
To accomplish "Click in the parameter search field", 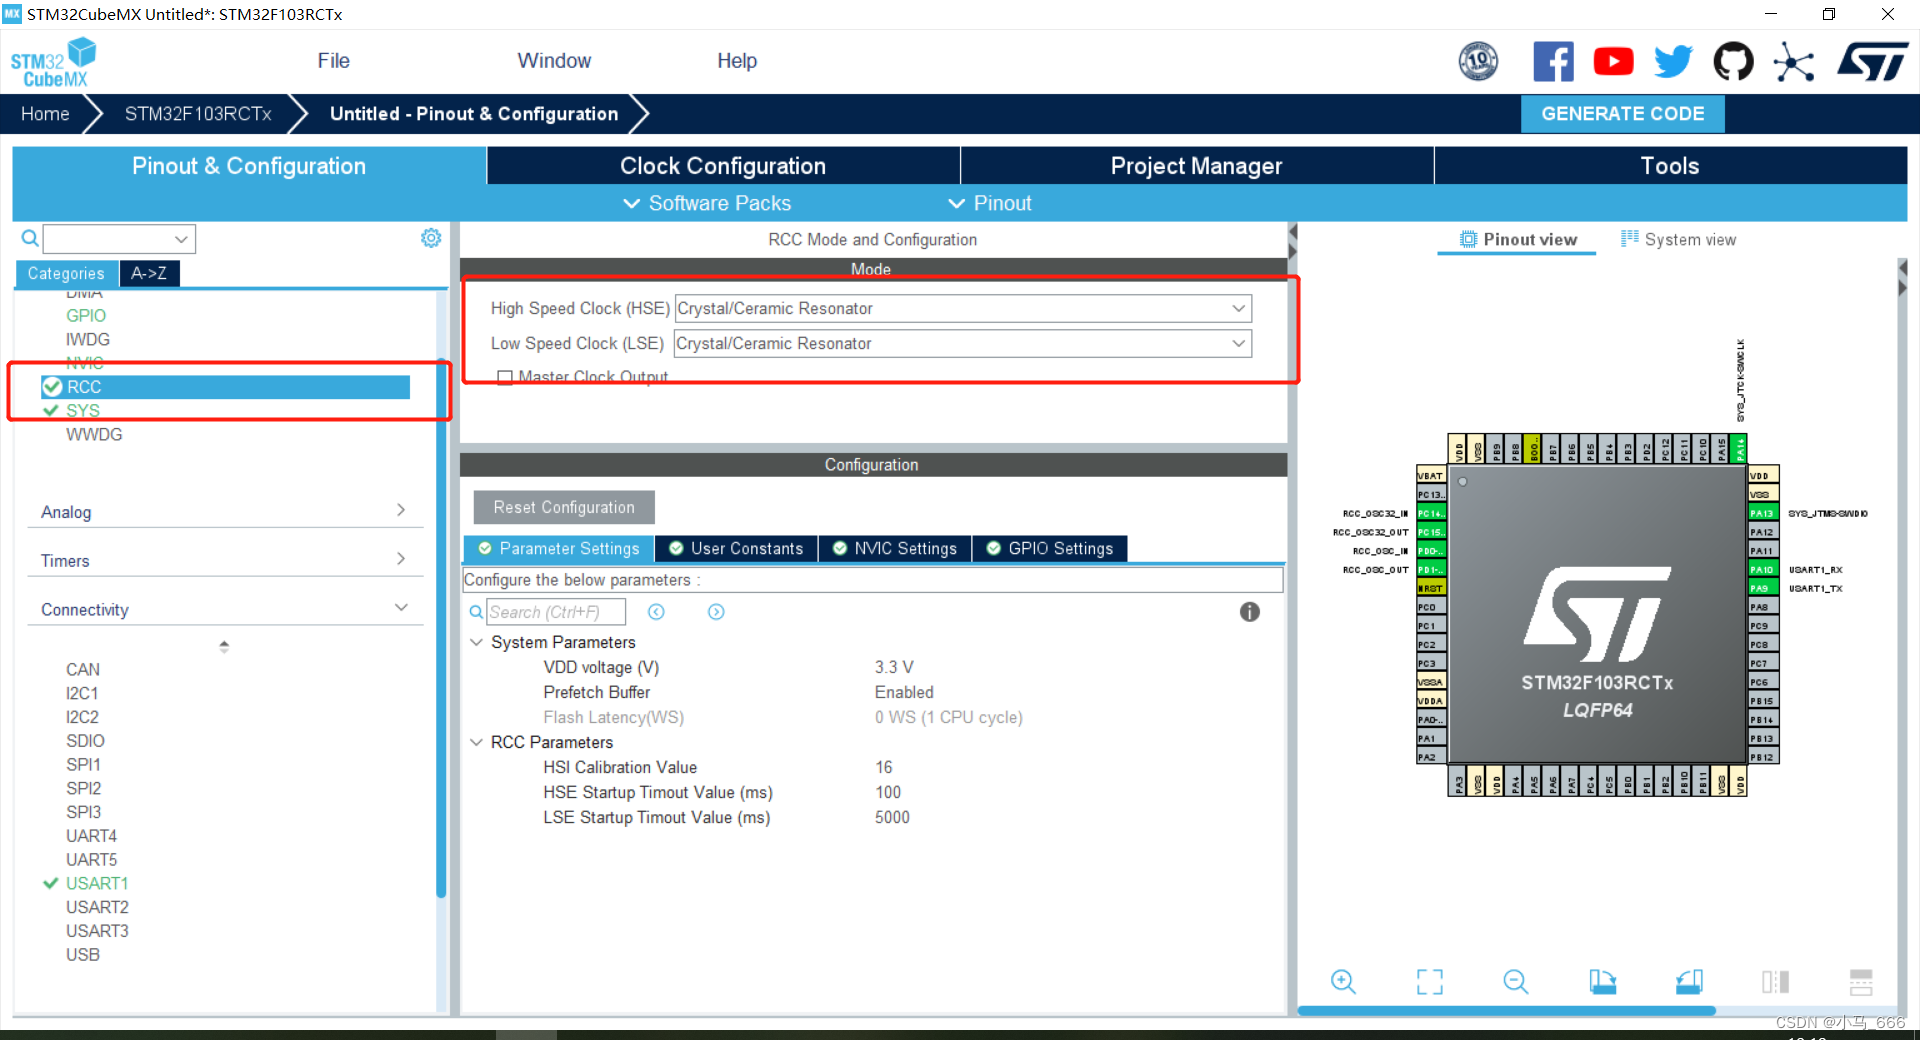I will coord(556,612).
